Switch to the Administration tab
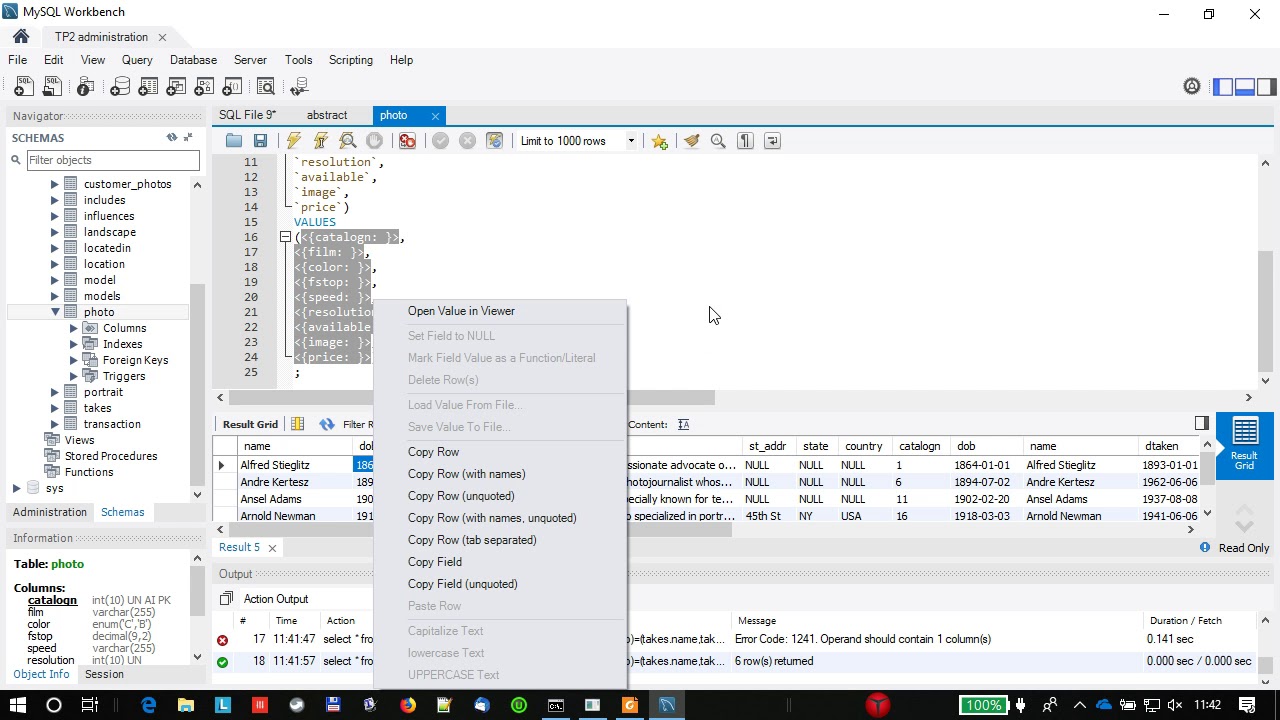Screen dimensions: 1280x720 pyautogui.click(x=50, y=512)
